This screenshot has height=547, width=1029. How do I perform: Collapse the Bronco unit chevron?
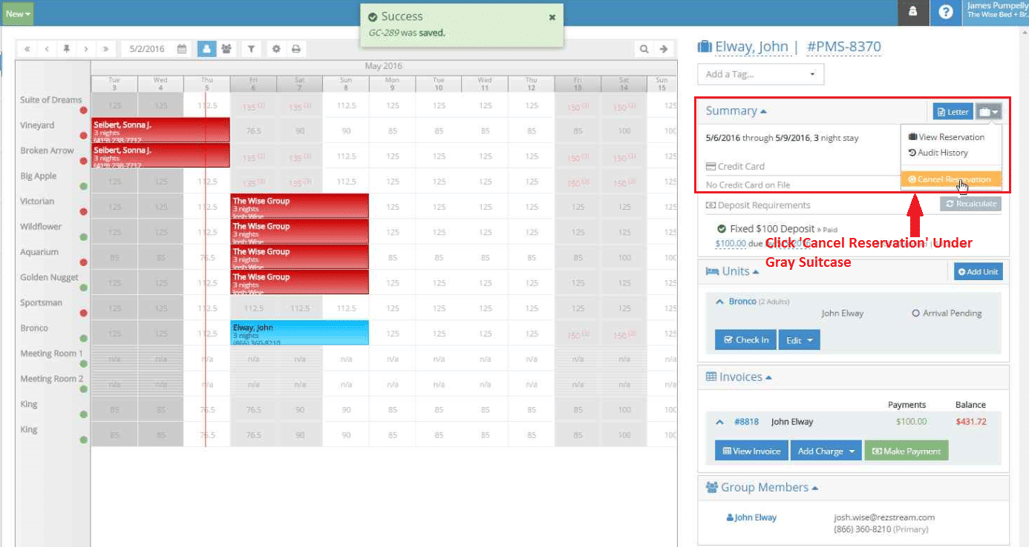(719, 302)
